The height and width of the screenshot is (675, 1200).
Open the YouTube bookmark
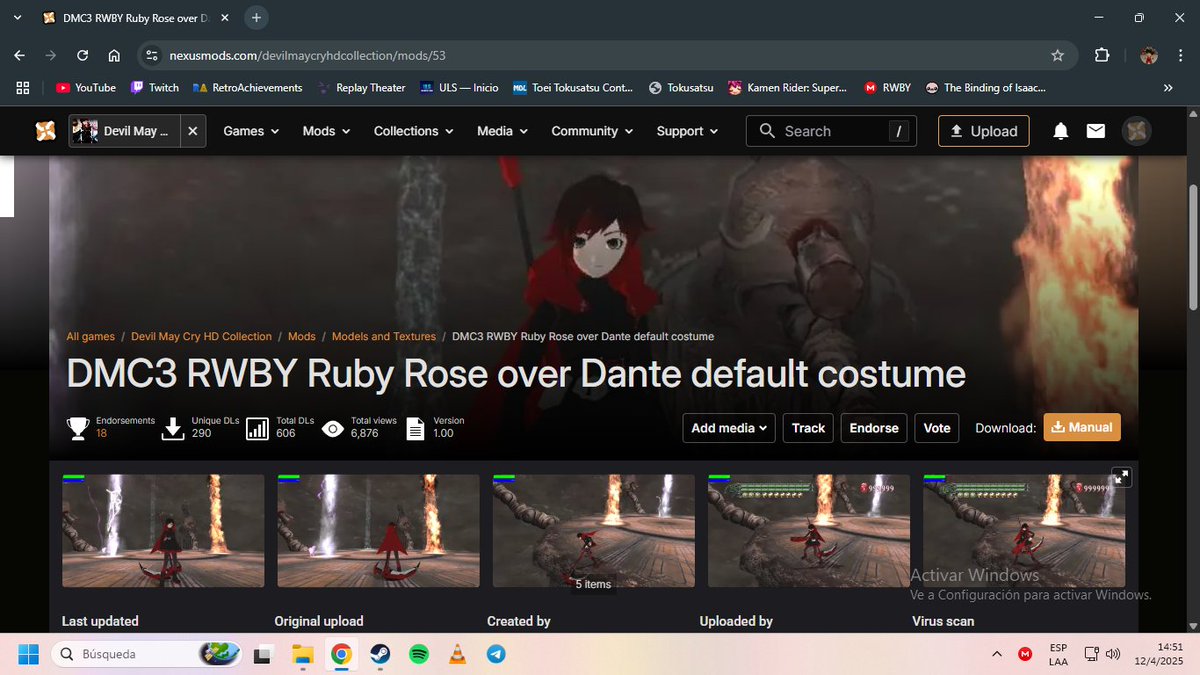[x=86, y=88]
